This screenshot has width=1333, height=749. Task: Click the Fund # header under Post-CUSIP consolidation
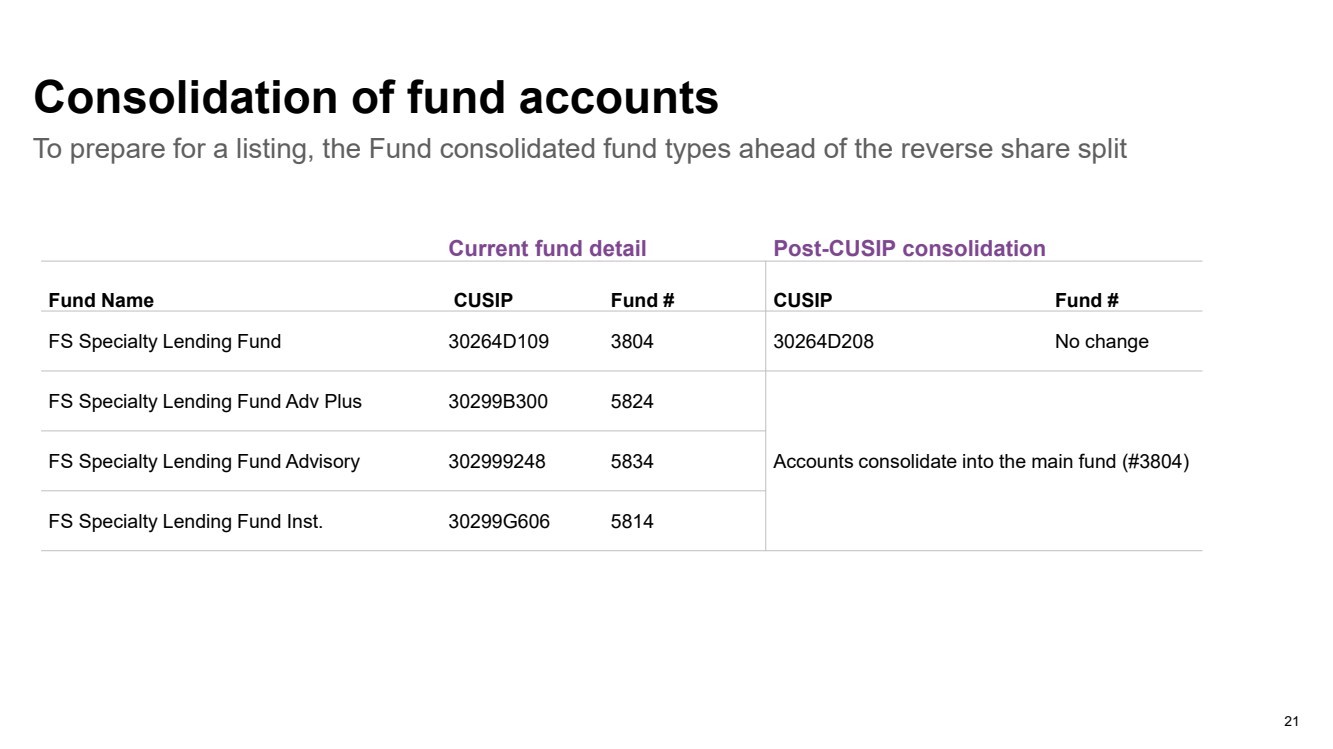tap(1086, 300)
